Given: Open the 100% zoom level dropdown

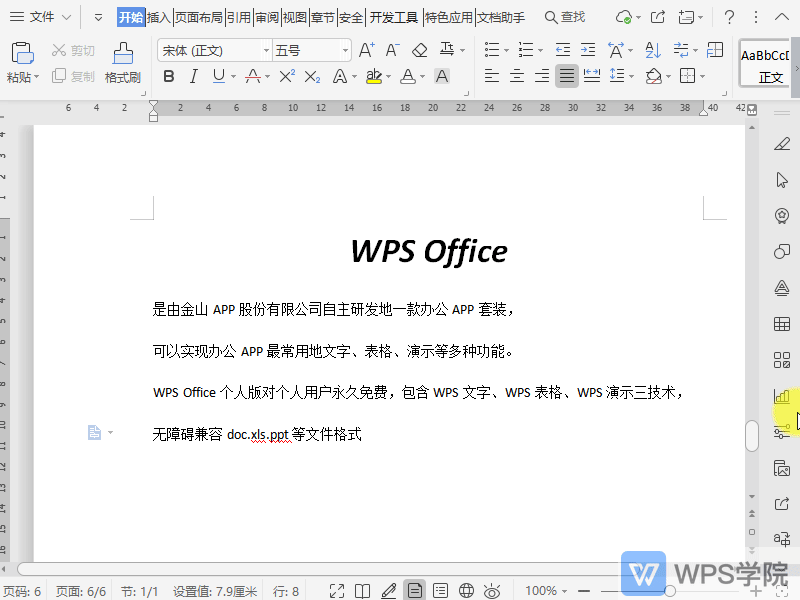Looking at the screenshot, I should pos(546,591).
